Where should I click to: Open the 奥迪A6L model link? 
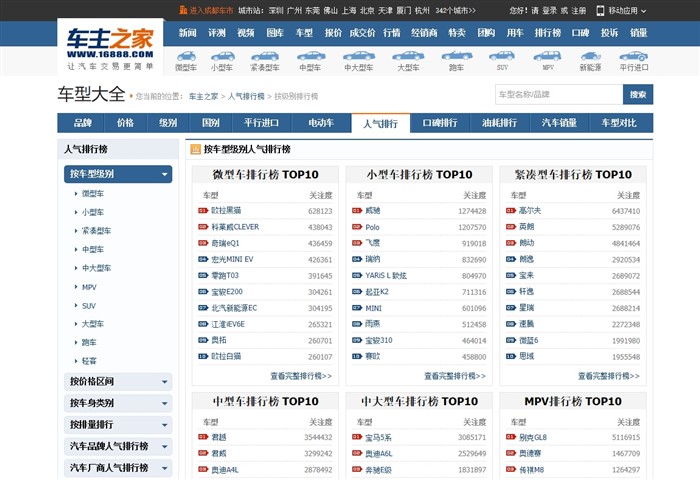(x=379, y=454)
